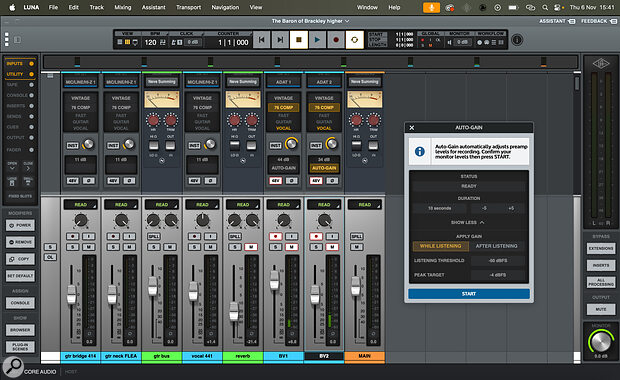
Task: Click the UA logo above master meters
Action: [601, 63]
